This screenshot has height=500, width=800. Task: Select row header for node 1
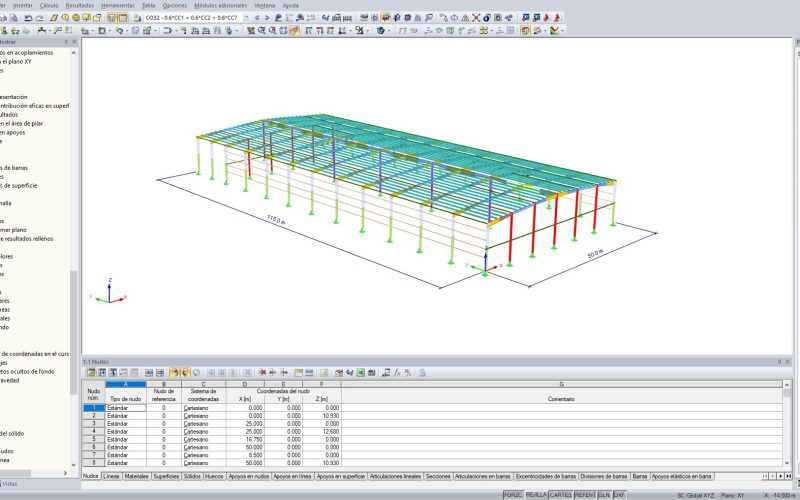click(x=93, y=408)
